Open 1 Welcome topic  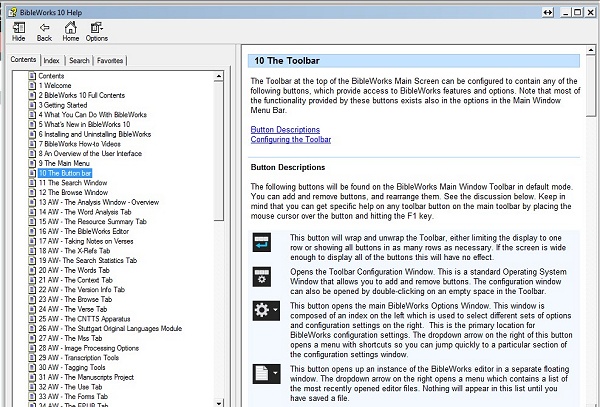(x=55, y=85)
